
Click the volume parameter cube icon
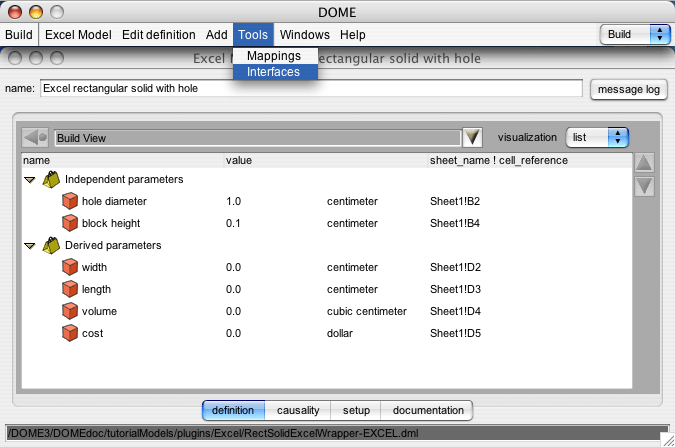point(70,310)
